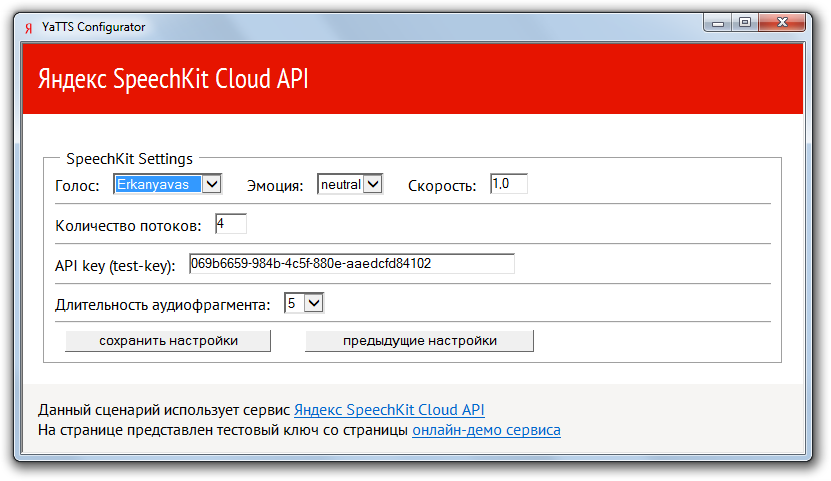Screen dimensions: 831x481
Task: Open the Длительность аудиофрагмента dropdown
Action: click(x=313, y=303)
